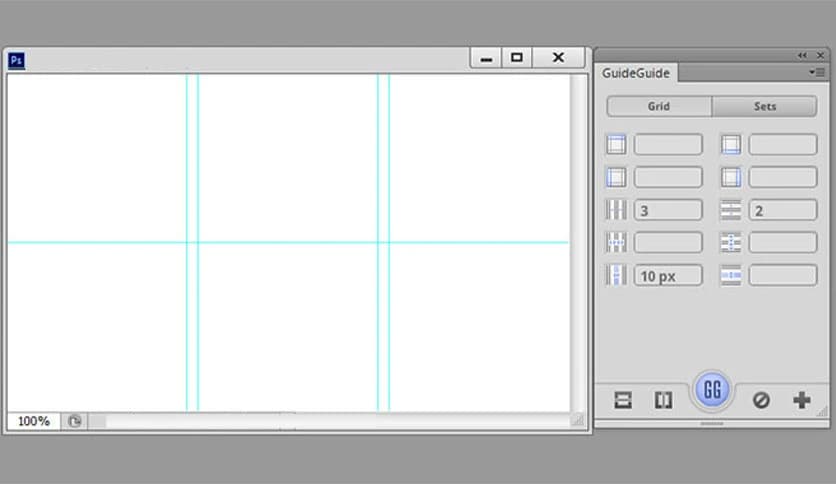Clear all guides with the no-entry icon

(x=761, y=400)
